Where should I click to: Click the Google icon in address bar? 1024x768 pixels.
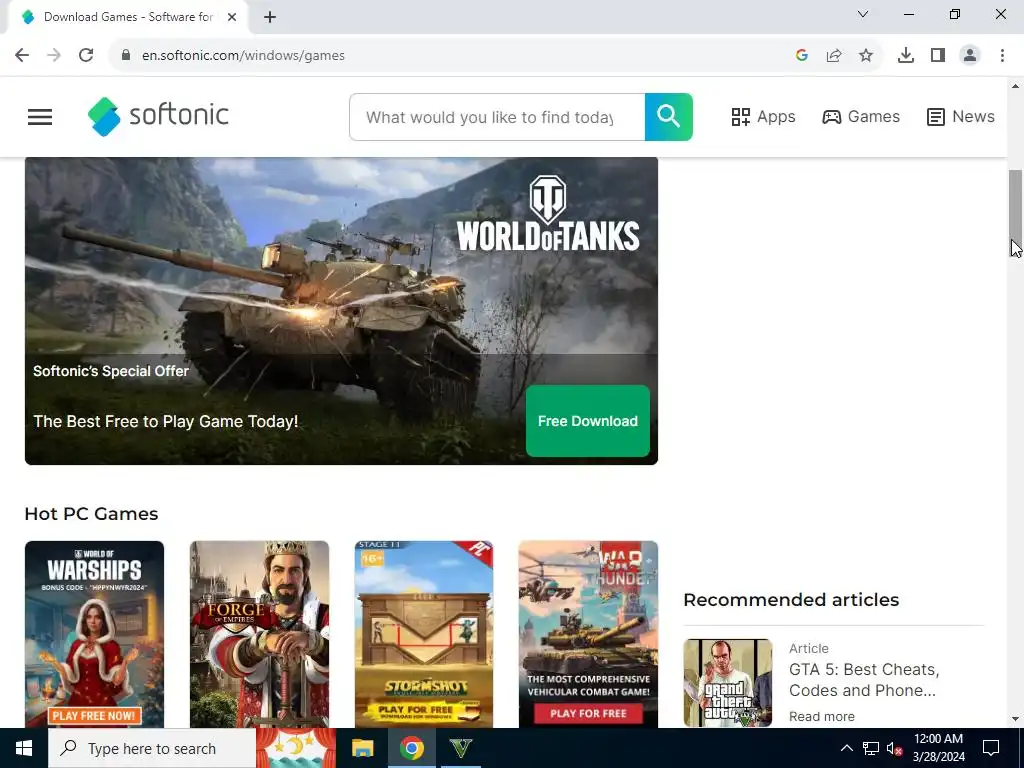(802, 56)
